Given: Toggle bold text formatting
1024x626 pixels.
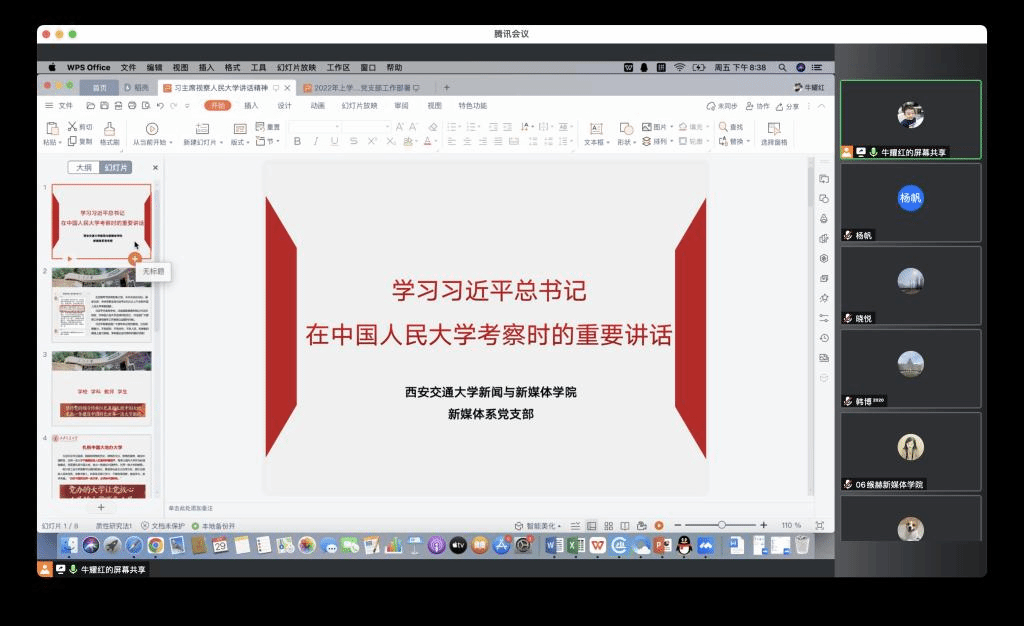Looking at the screenshot, I should [297, 142].
